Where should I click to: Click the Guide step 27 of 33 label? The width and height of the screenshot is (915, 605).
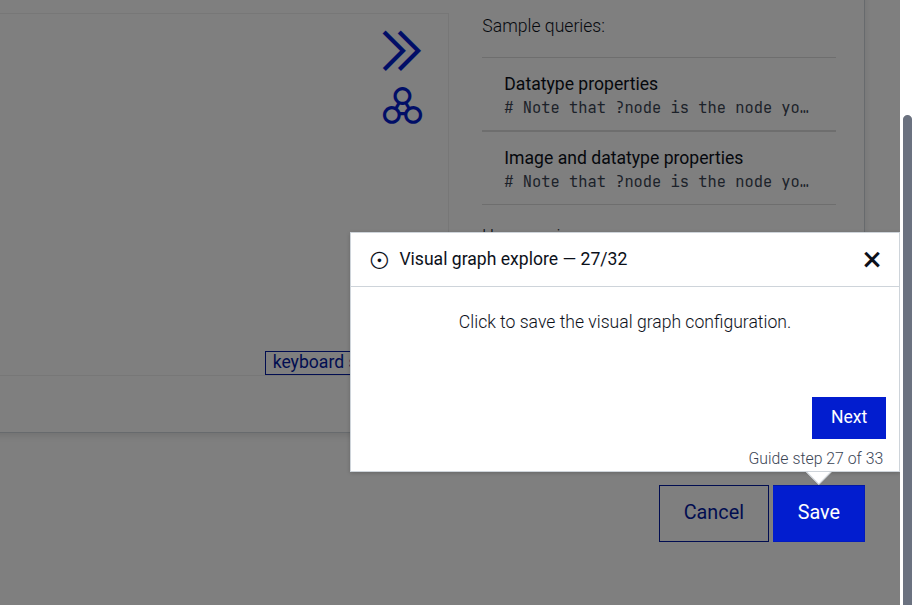815,459
